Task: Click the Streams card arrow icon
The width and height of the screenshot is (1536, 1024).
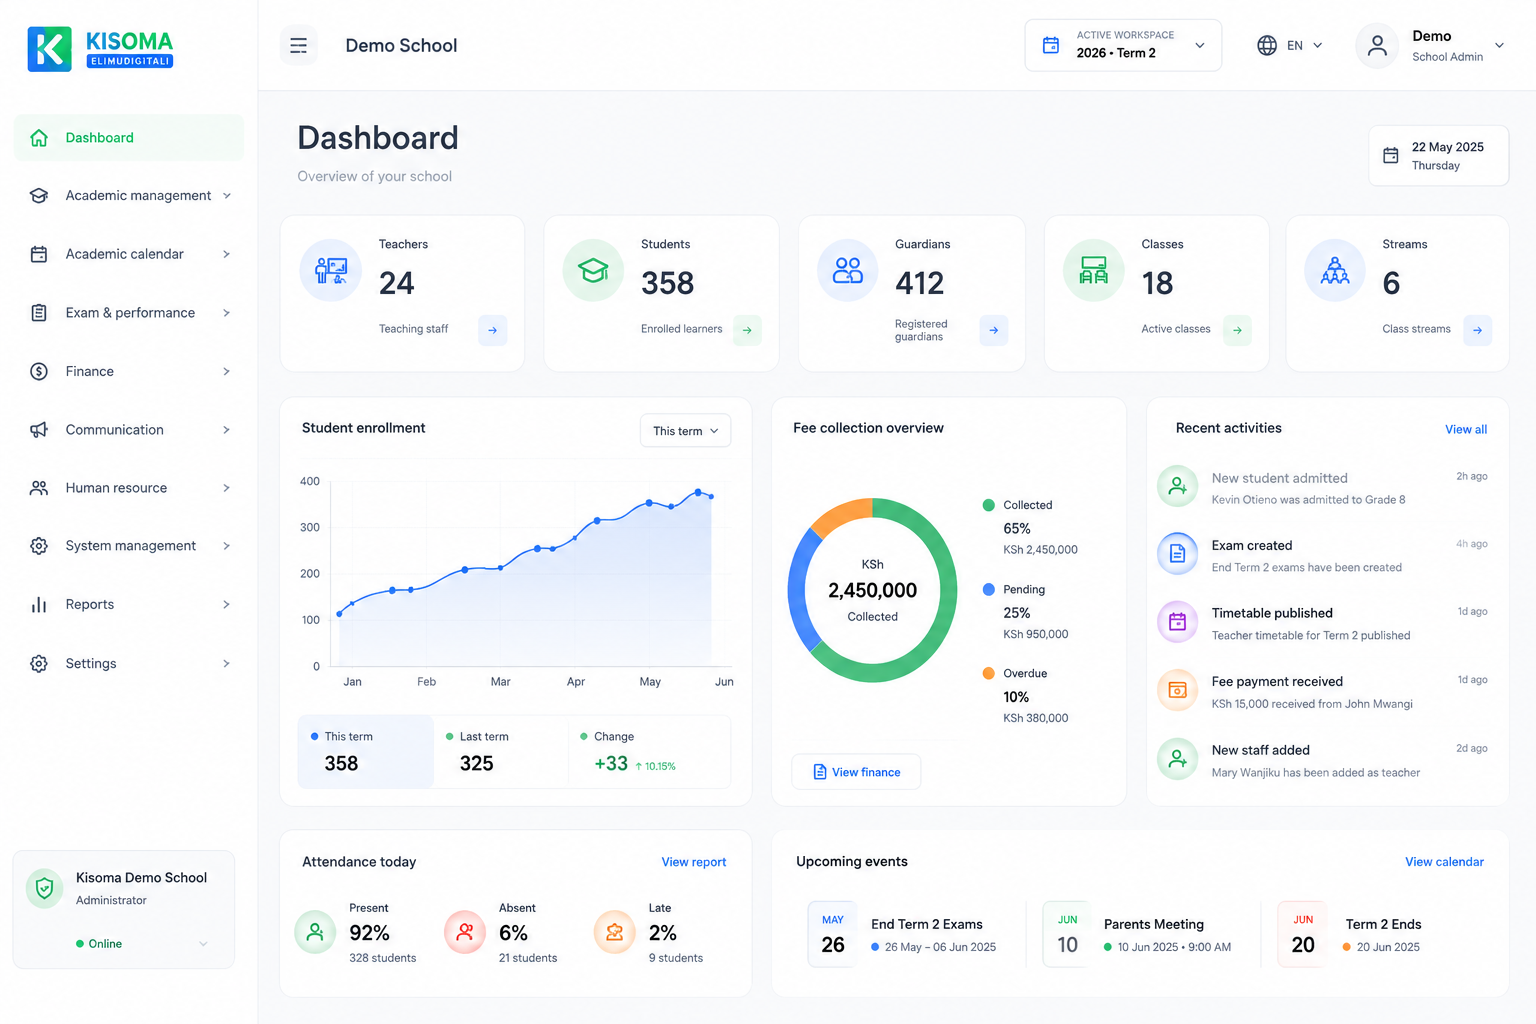Action: pyautogui.click(x=1477, y=330)
